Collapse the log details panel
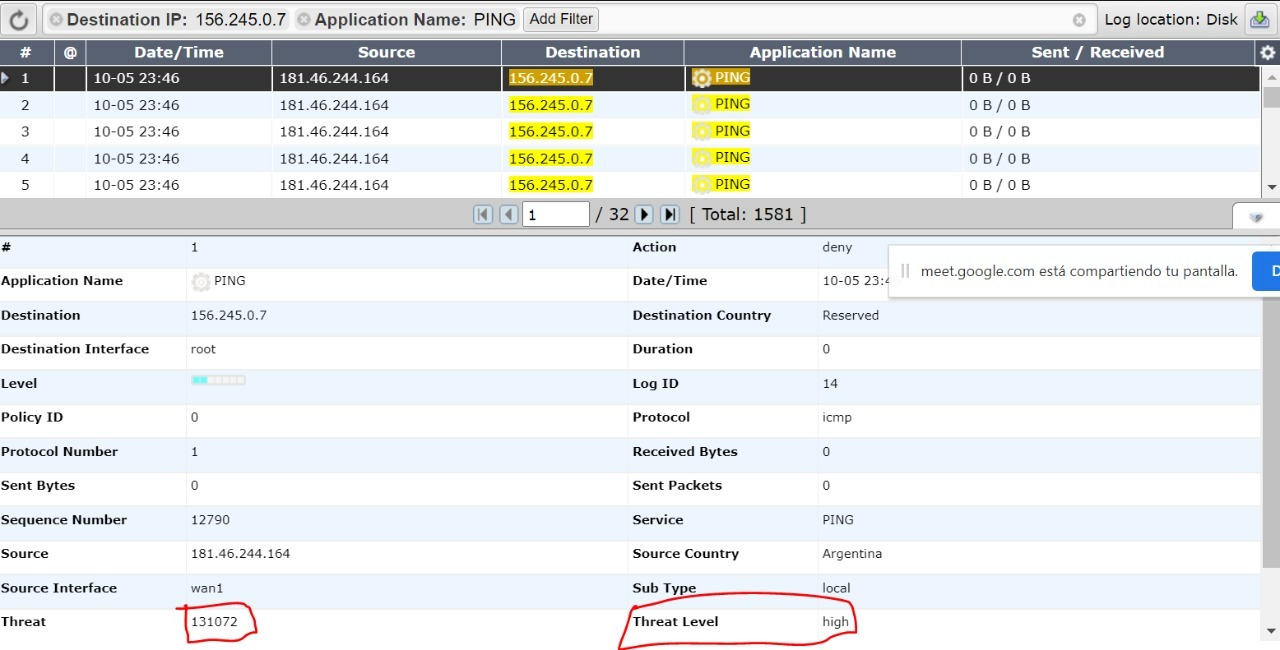 1257,217
